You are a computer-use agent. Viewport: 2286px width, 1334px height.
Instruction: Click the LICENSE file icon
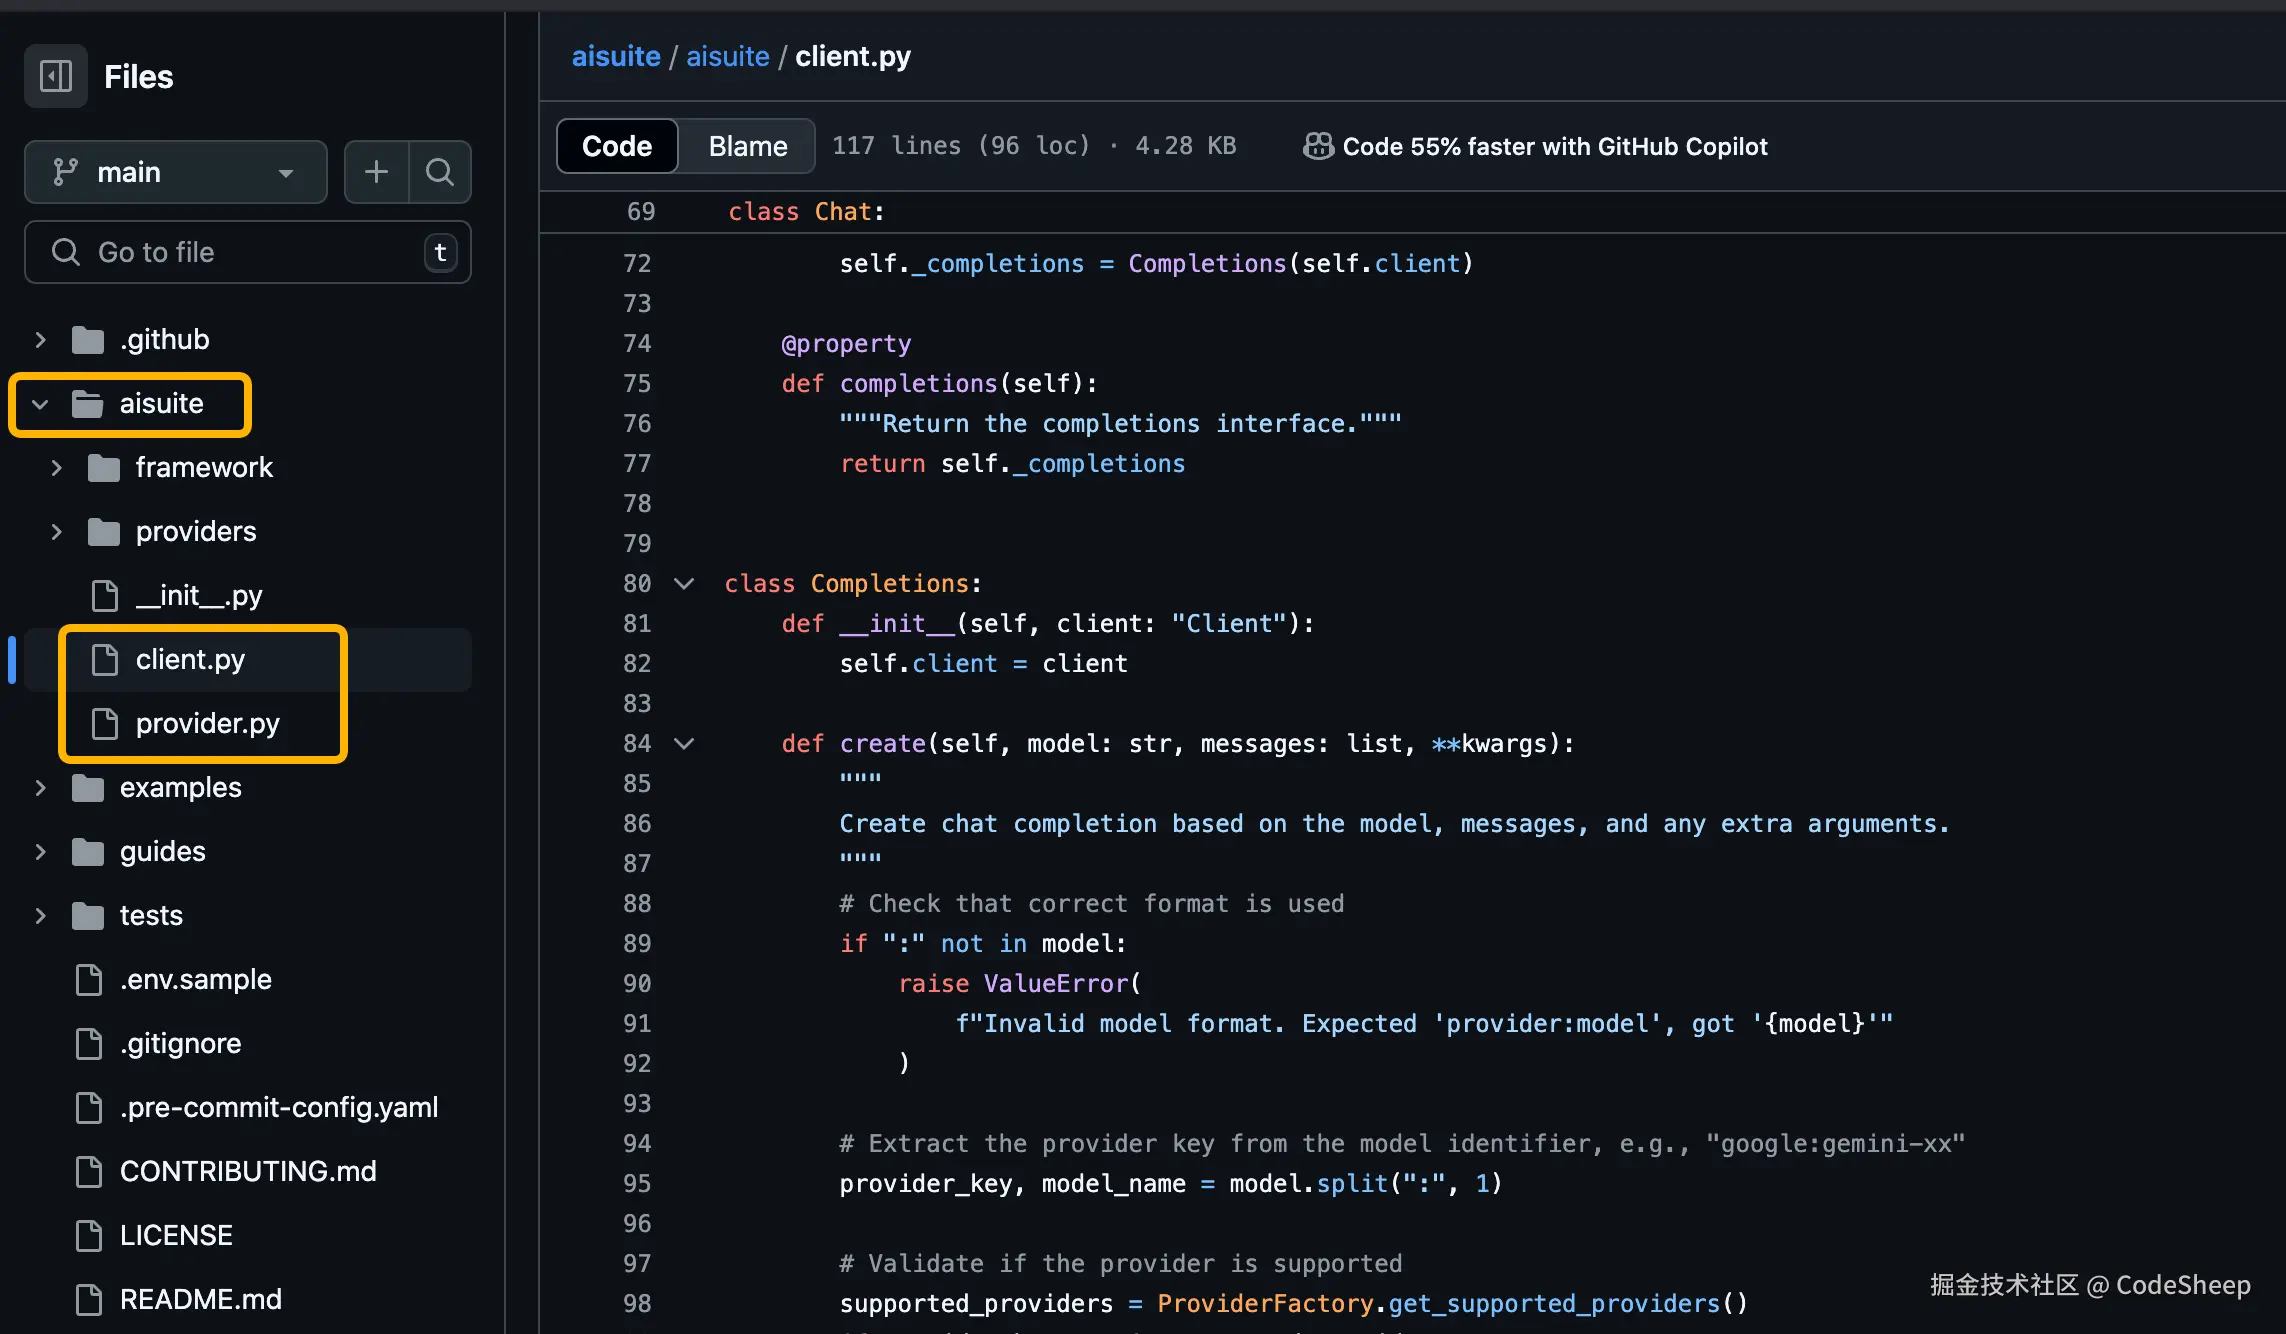pos(89,1235)
